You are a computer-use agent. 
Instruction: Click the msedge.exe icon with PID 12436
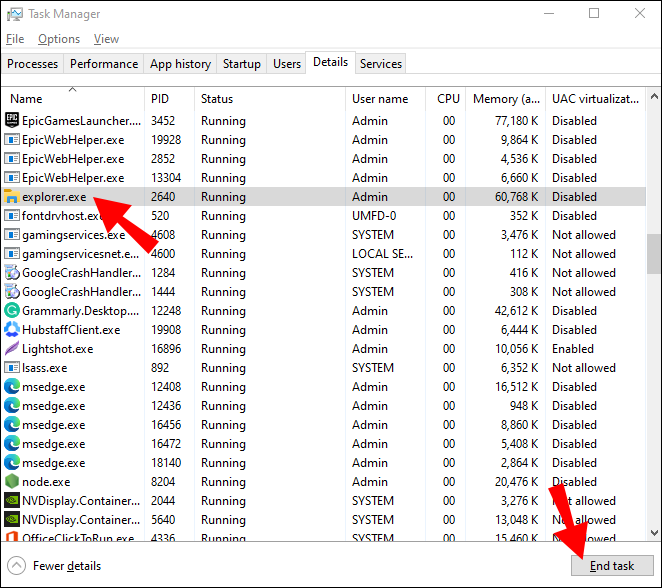click(12, 405)
